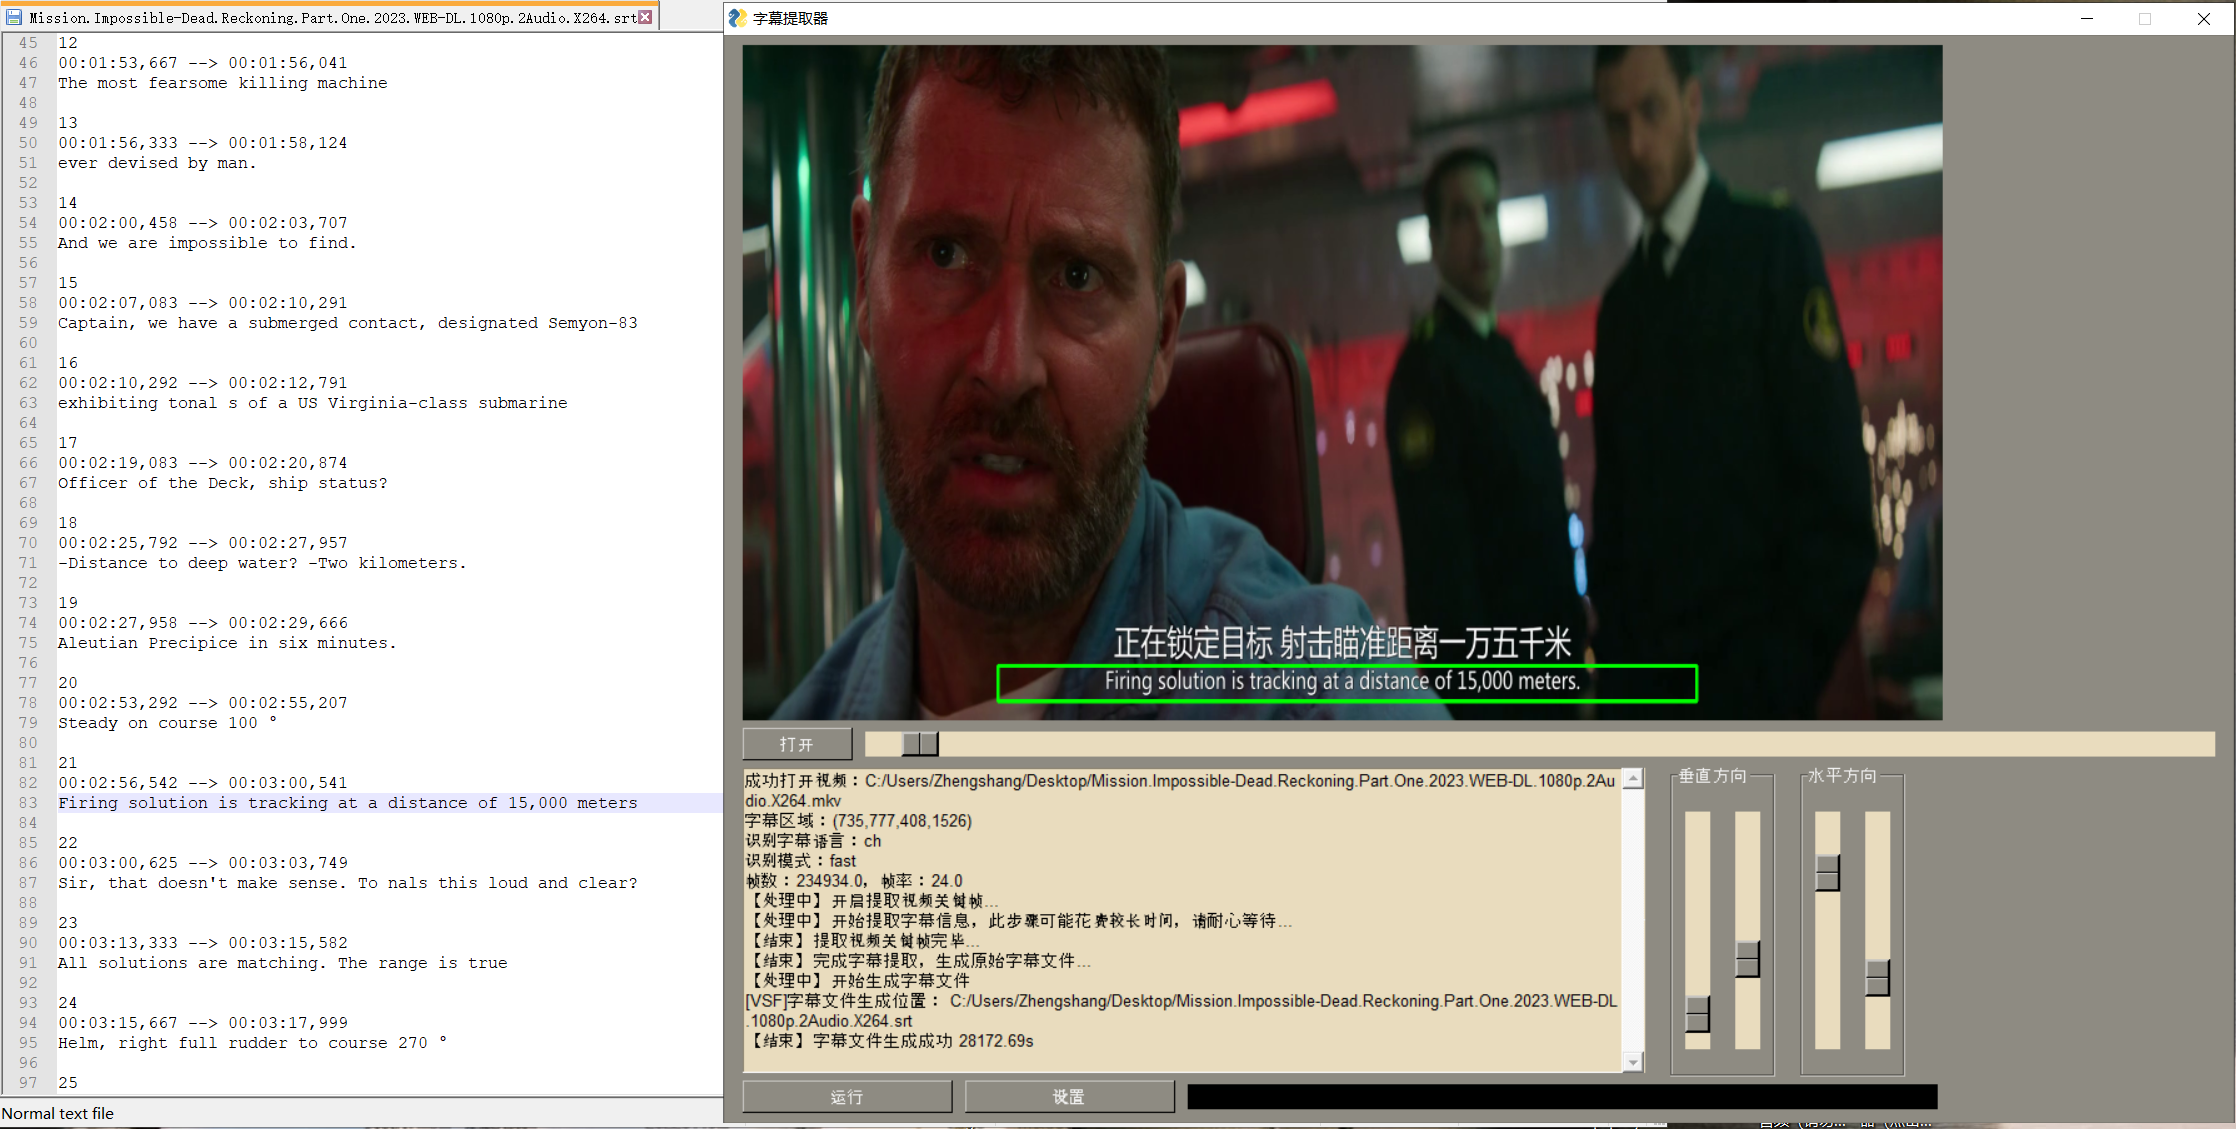Click the line 'Helm, right full rudder to course 270'
This screenshot has height=1129, width=2236.
[x=252, y=1043]
